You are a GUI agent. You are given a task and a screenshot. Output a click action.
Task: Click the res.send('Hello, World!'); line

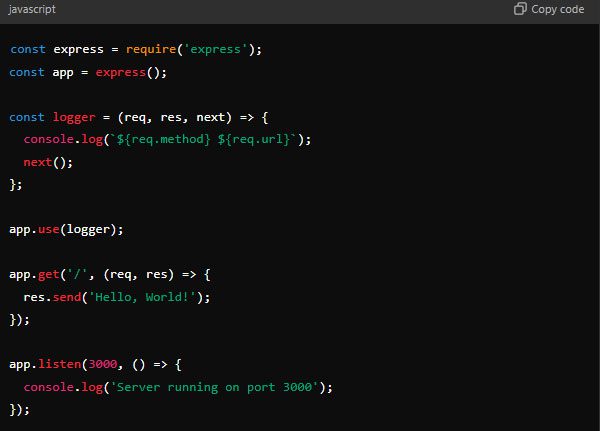(x=117, y=297)
